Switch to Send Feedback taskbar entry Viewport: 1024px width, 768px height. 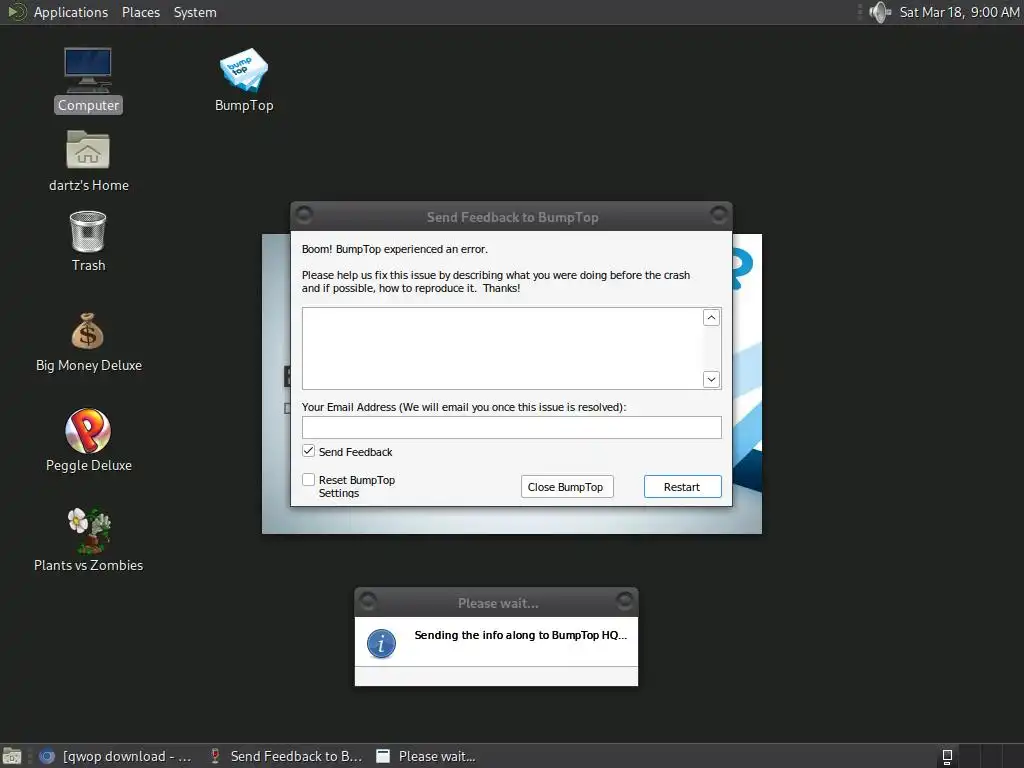pyautogui.click(x=286, y=756)
